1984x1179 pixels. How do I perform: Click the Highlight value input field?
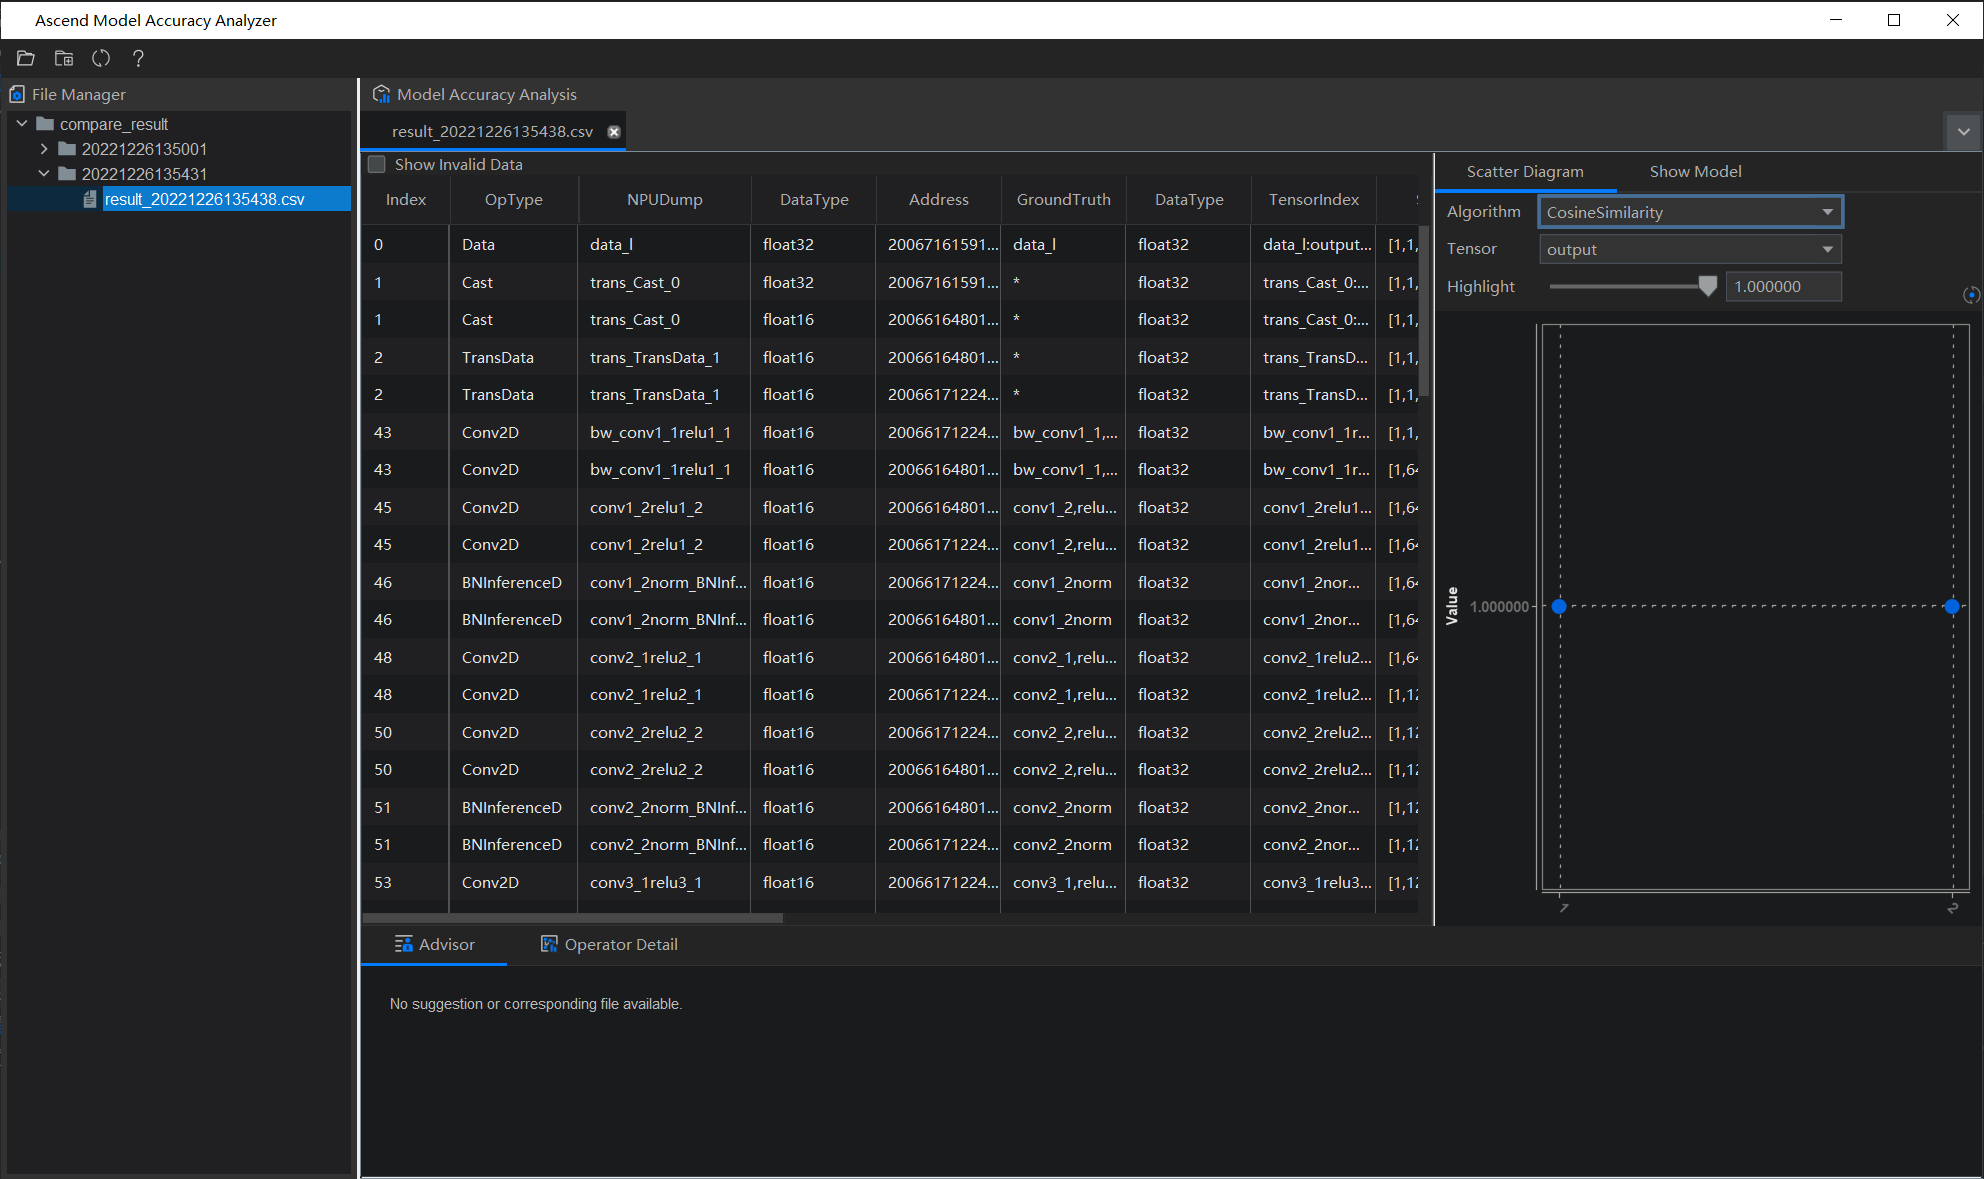point(1783,287)
